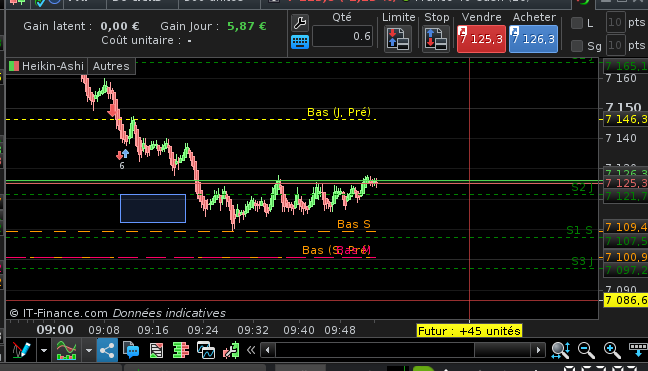Select the pencil drawing tool
Image resolution: width=648 pixels, height=371 pixels.
click(x=21, y=350)
